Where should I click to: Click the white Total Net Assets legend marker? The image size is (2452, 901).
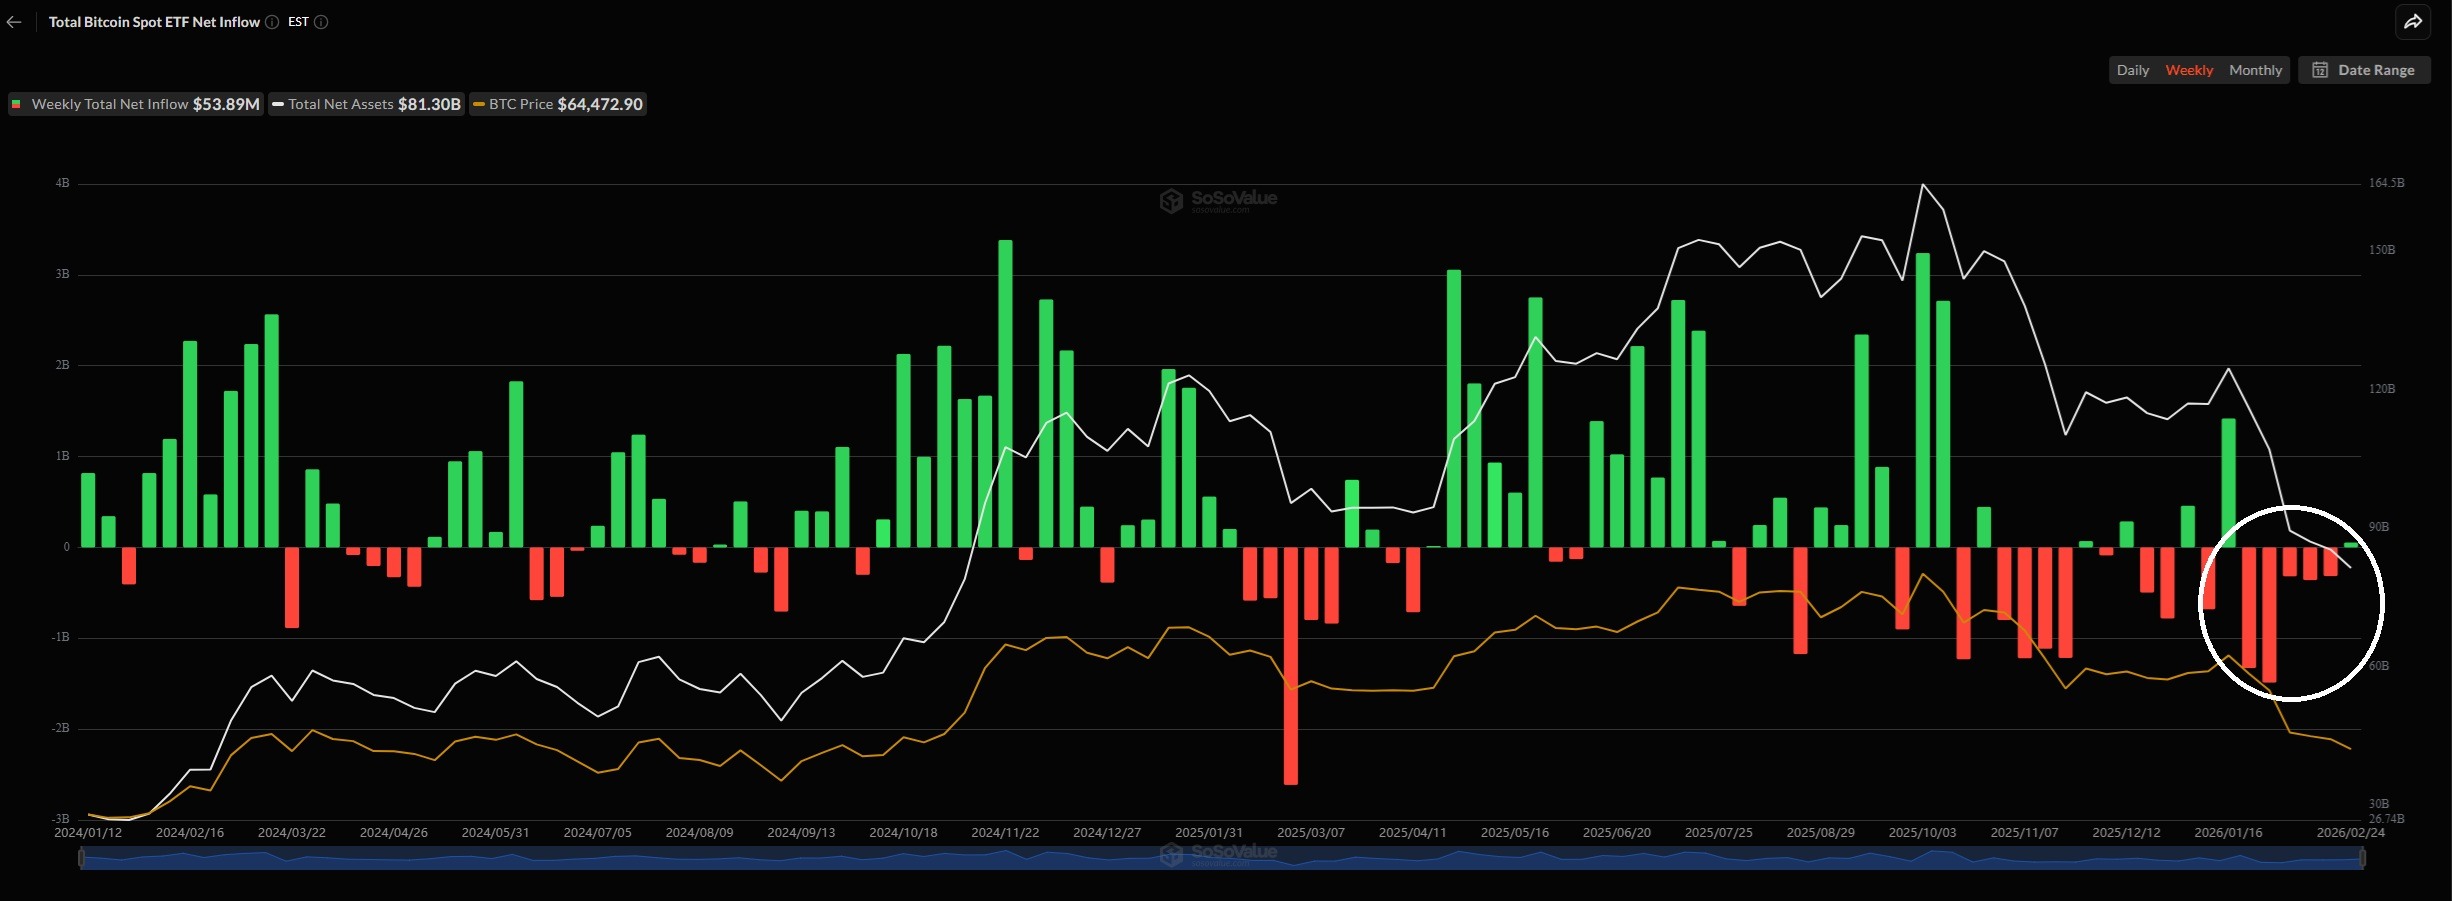pos(278,104)
